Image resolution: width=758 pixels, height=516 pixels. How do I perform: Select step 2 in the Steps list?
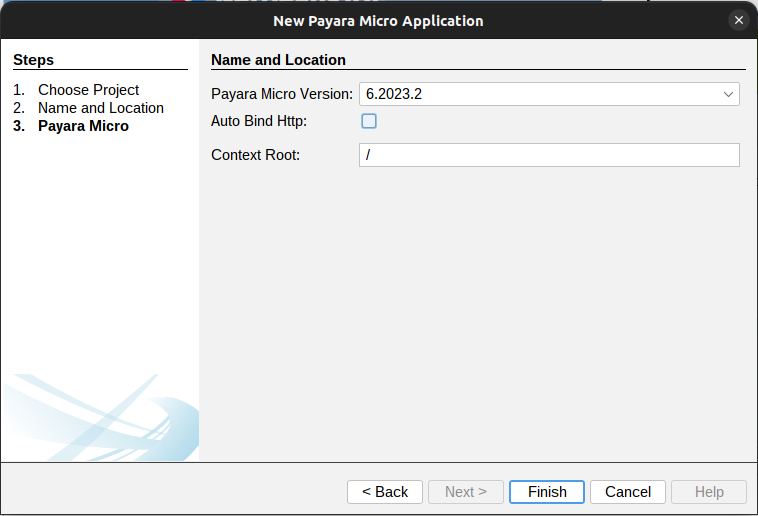click(x=100, y=108)
